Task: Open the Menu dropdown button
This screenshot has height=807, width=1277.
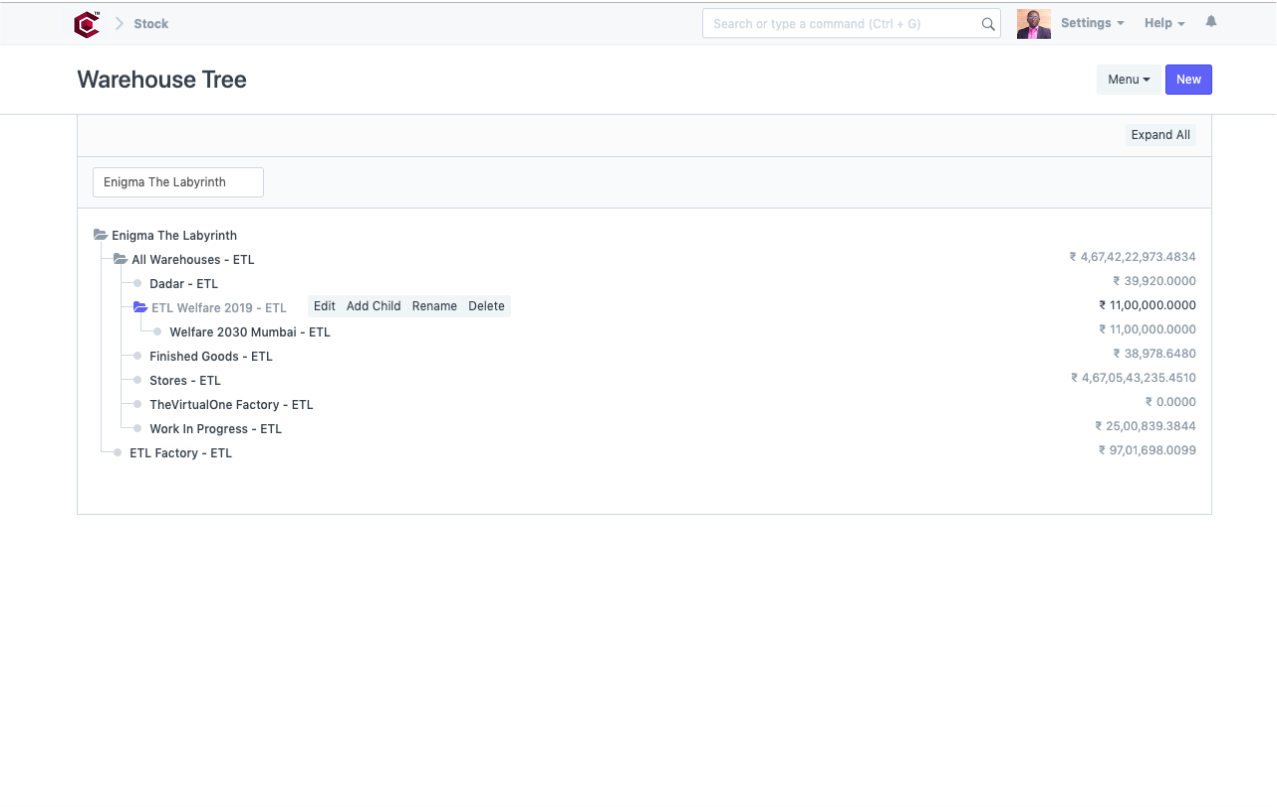Action: [1128, 80]
